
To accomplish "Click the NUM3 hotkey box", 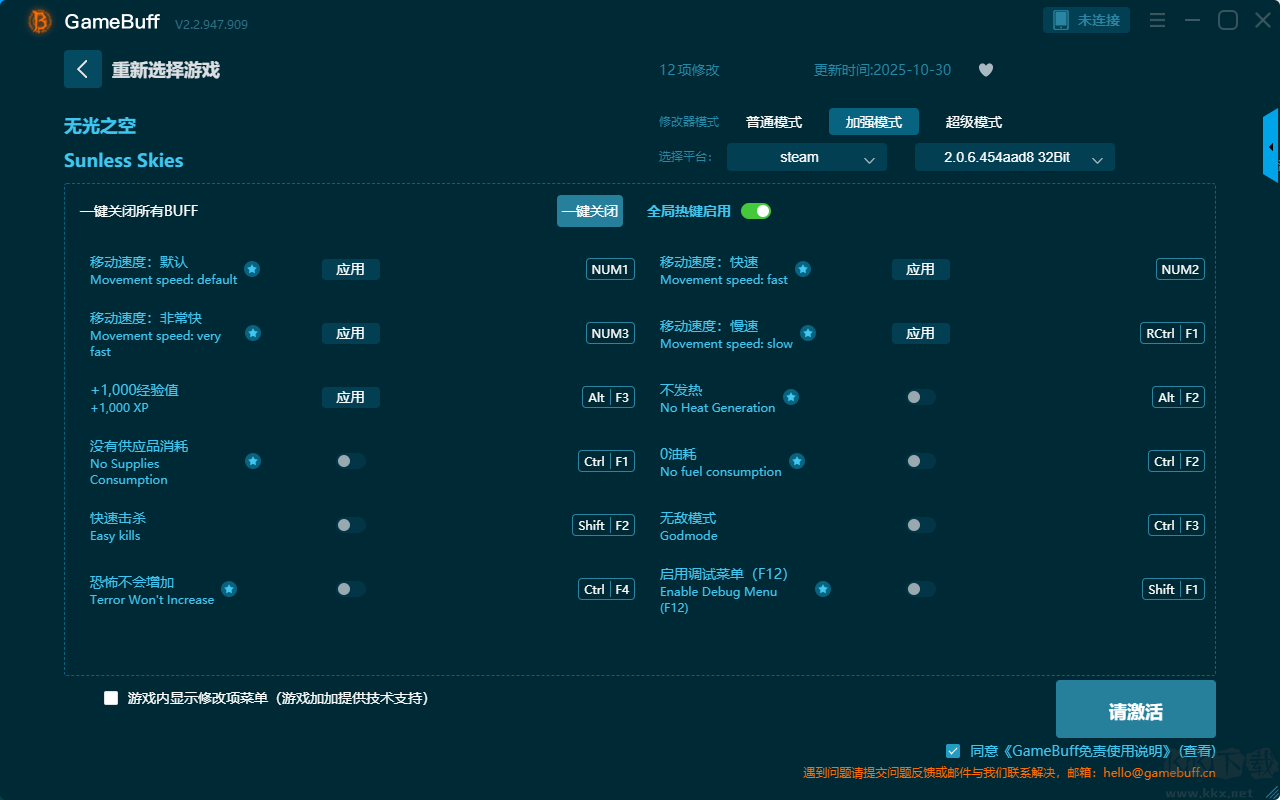I will [x=610, y=333].
